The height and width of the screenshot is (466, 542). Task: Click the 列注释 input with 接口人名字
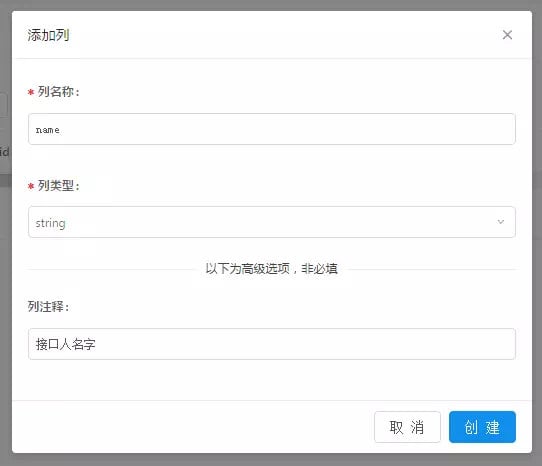pyautogui.click(x=272, y=344)
